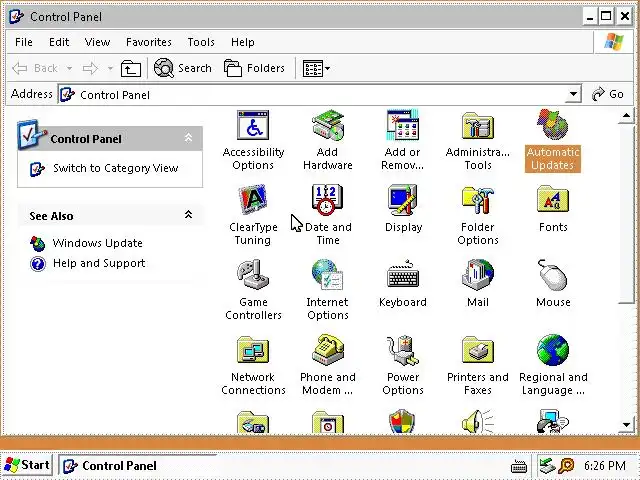The image size is (640, 480).
Task: Open Game Controllers applet
Action: pyautogui.click(x=253, y=291)
